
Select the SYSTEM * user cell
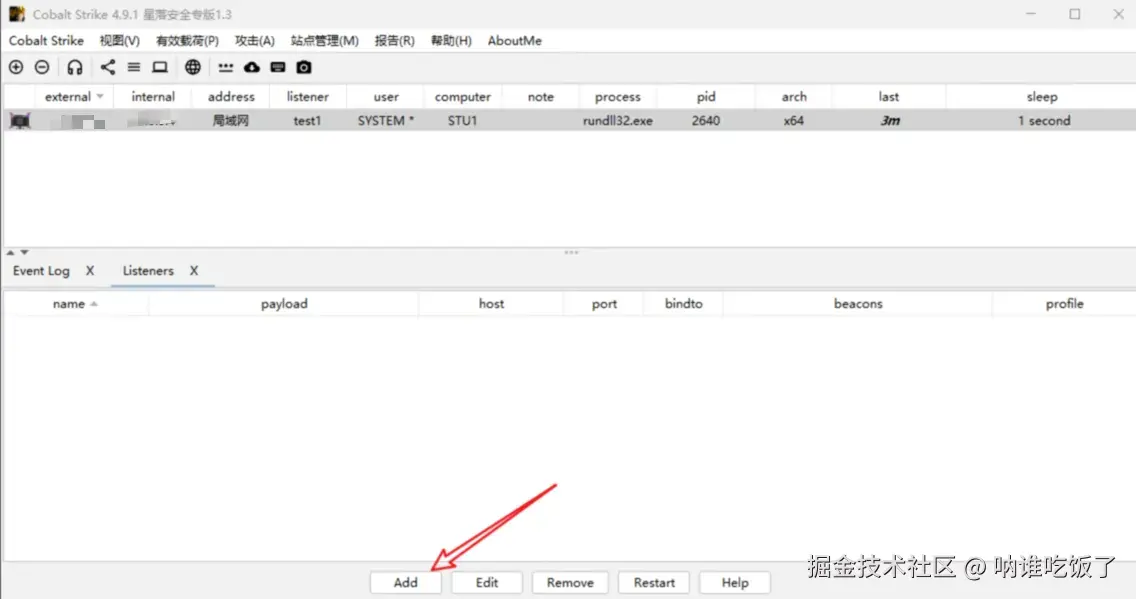click(x=386, y=121)
